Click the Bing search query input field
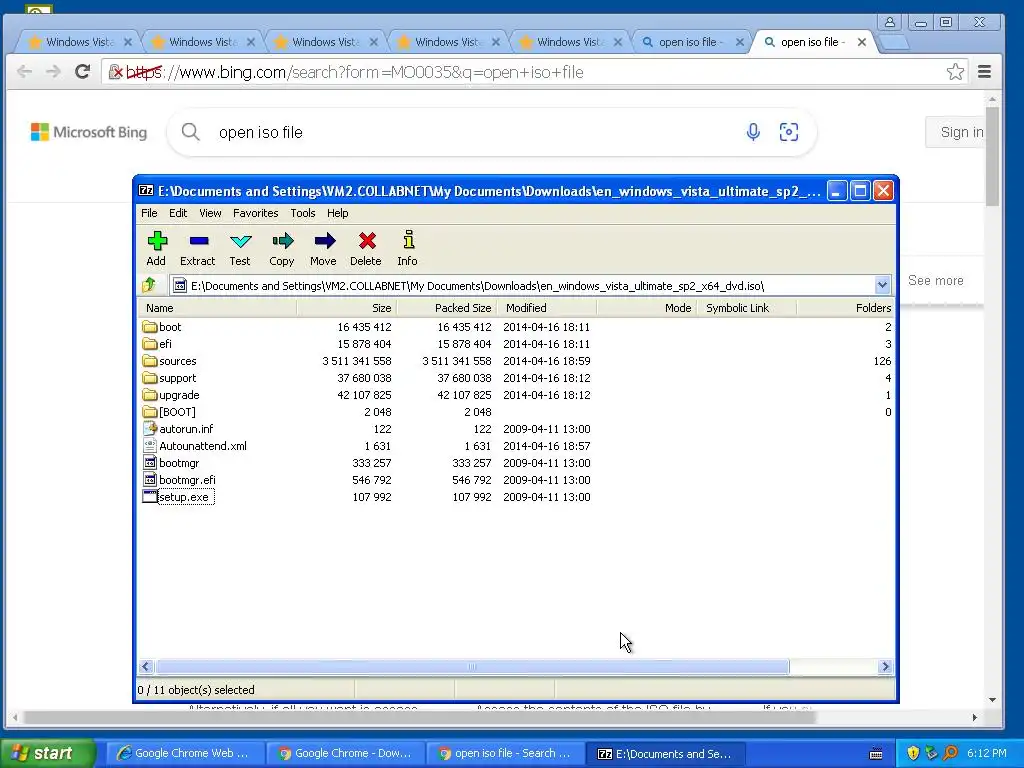 [475, 132]
